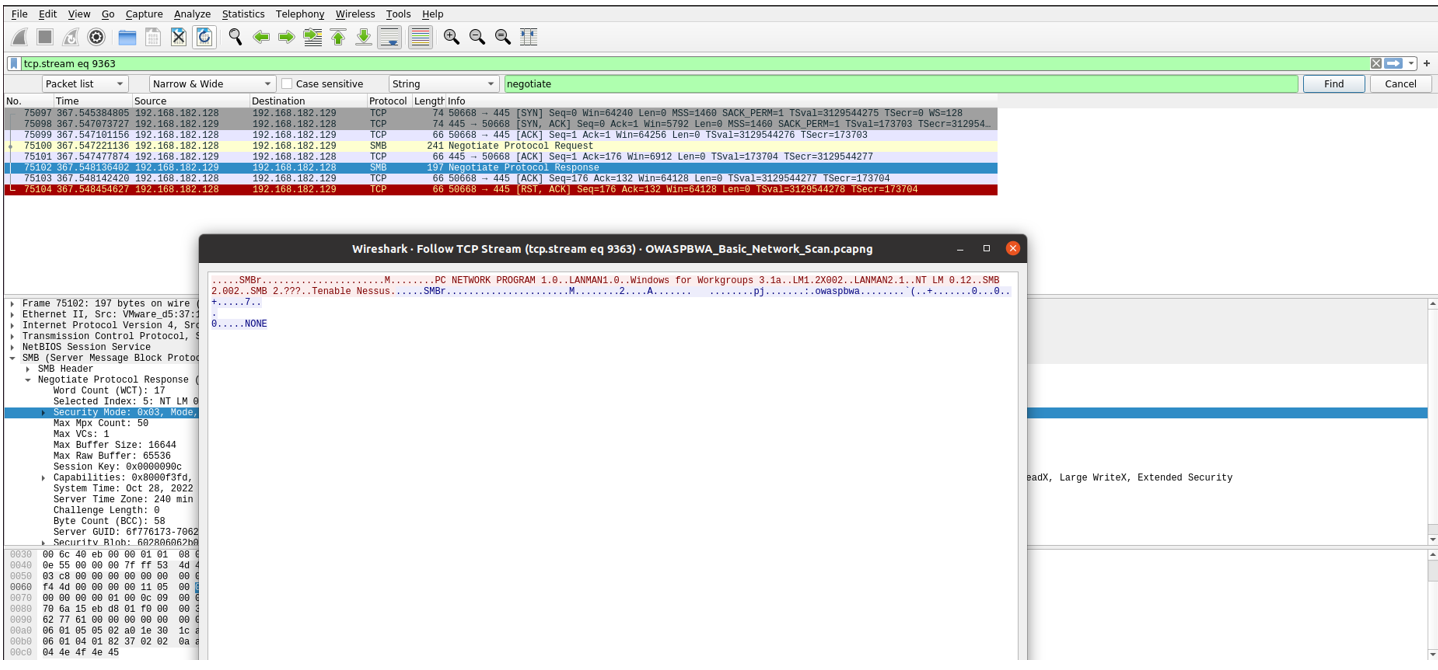
Task: Select the Session Key: 0x0000090c field
Action: 117,467
